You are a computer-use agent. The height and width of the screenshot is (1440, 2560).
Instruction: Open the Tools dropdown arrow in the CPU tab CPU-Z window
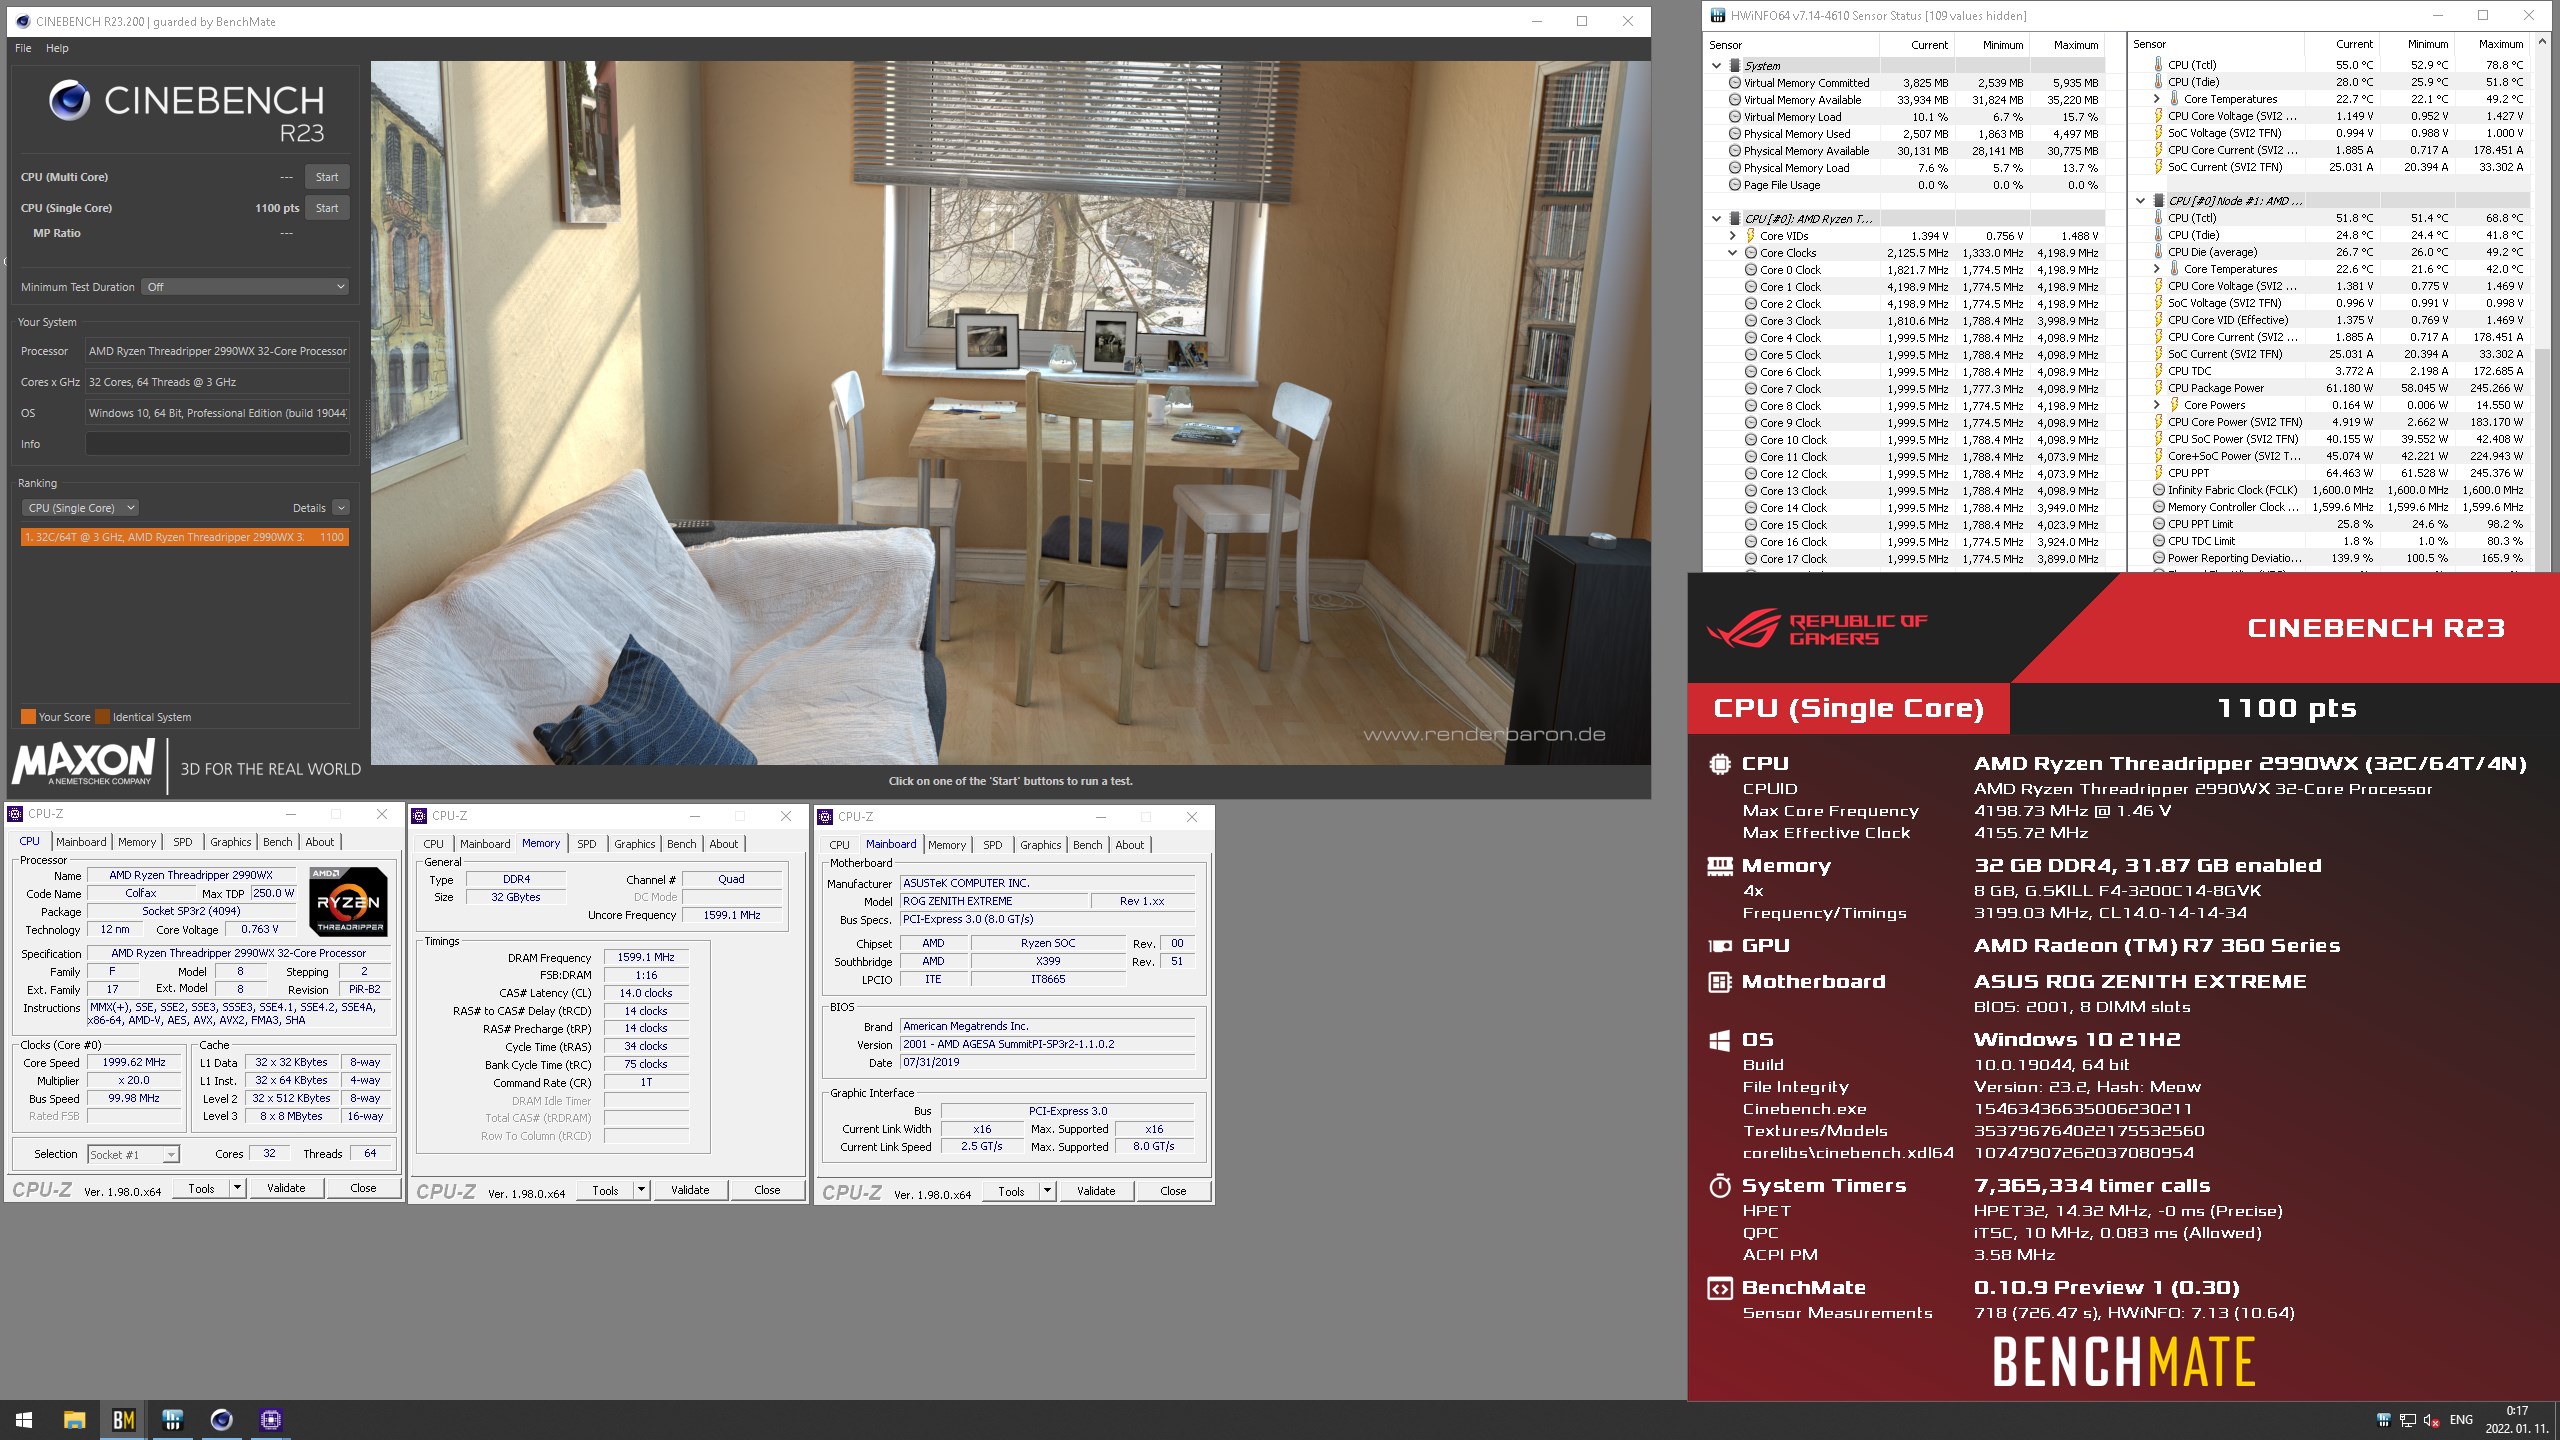point(238,1188)
